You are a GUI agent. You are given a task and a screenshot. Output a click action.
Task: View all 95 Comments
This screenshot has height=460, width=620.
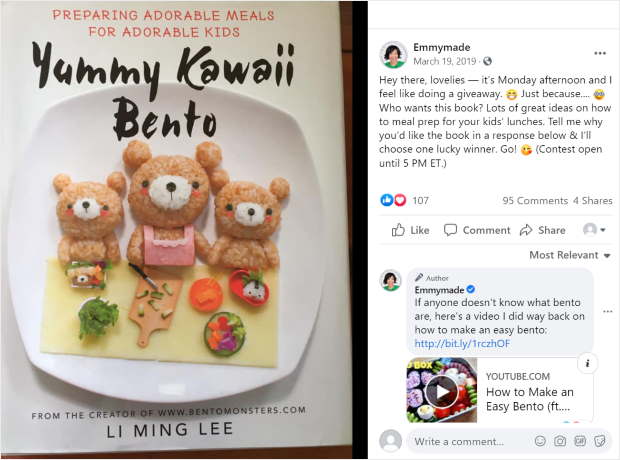click(535, 201)
